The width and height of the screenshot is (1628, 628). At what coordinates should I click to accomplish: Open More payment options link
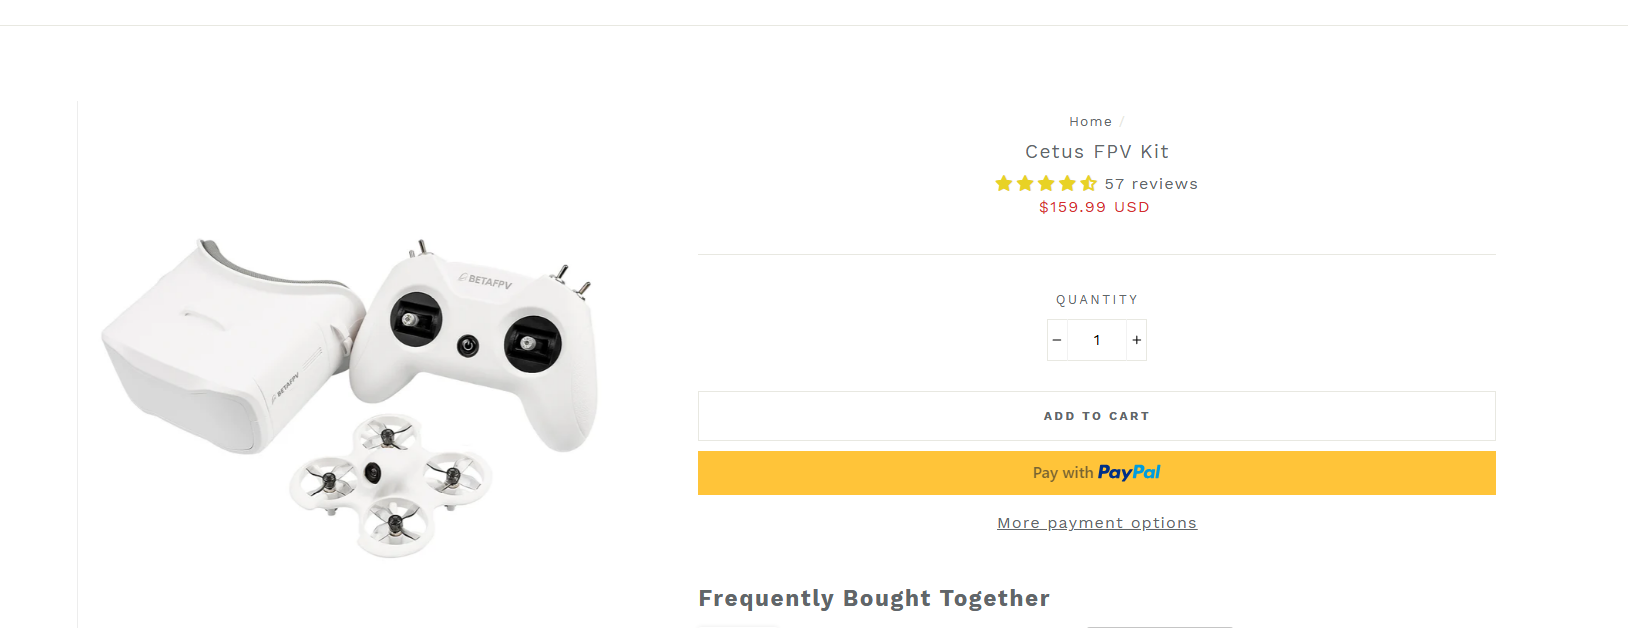(1096, 523)
